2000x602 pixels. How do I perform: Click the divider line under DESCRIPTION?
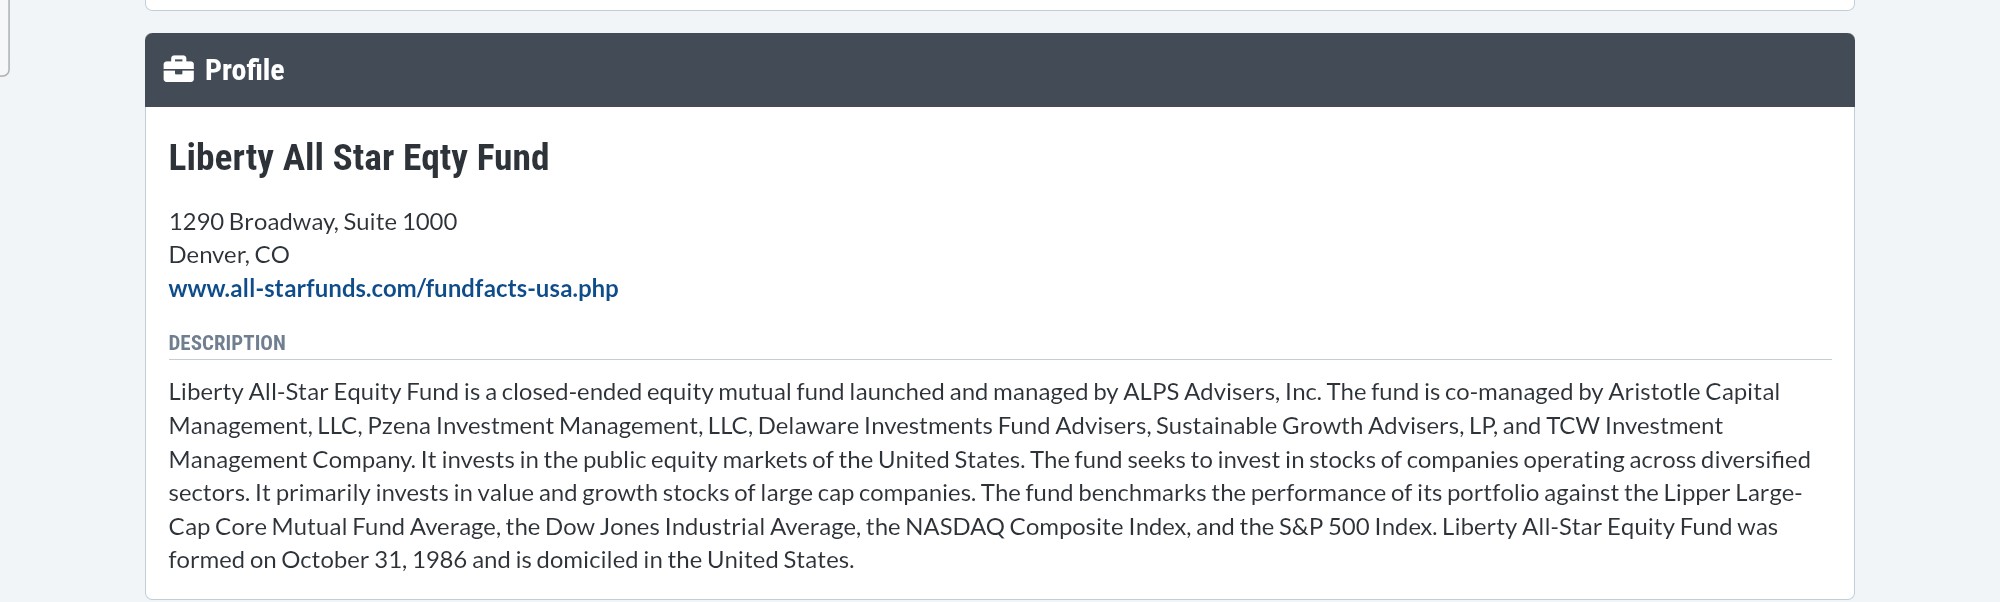tap(1000, 359)
